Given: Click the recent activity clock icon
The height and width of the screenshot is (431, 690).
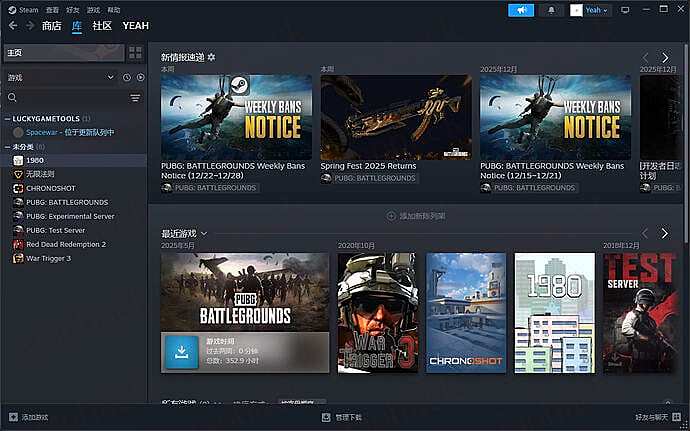Looking at the screenshot, I should coord(127,77).
